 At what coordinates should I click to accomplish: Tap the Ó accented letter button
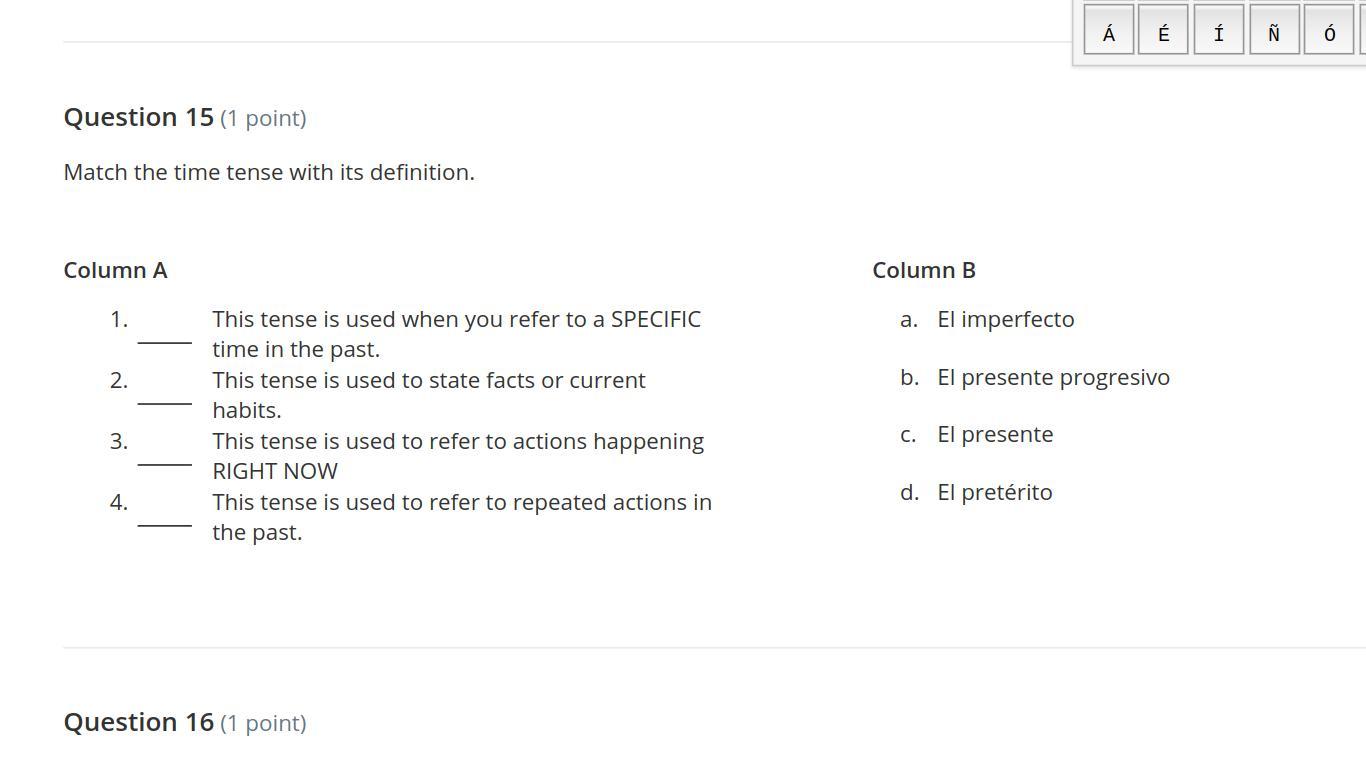click(x=1329, y=33)
